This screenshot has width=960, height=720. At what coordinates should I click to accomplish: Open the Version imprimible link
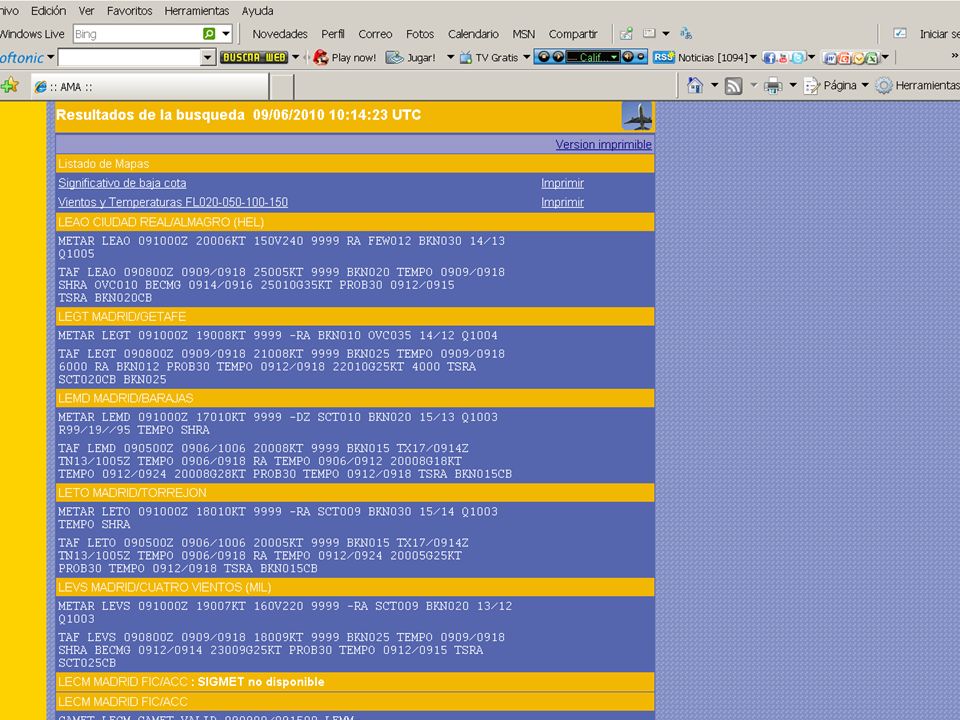603,144
